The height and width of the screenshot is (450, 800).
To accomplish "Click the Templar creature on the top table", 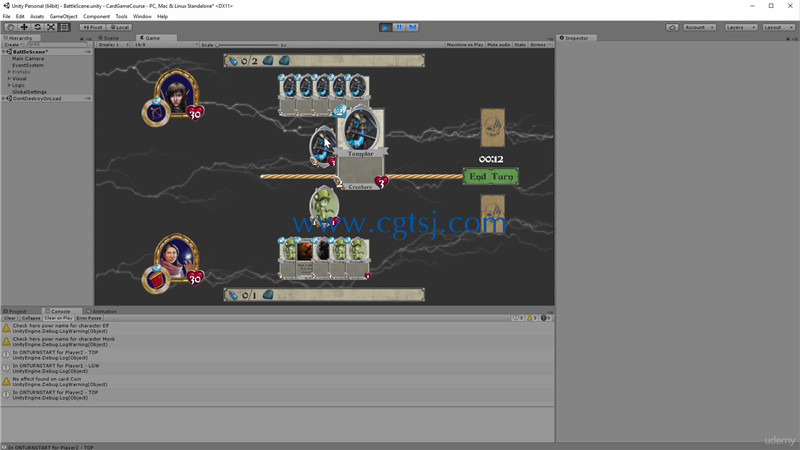I will coord(321,146).
